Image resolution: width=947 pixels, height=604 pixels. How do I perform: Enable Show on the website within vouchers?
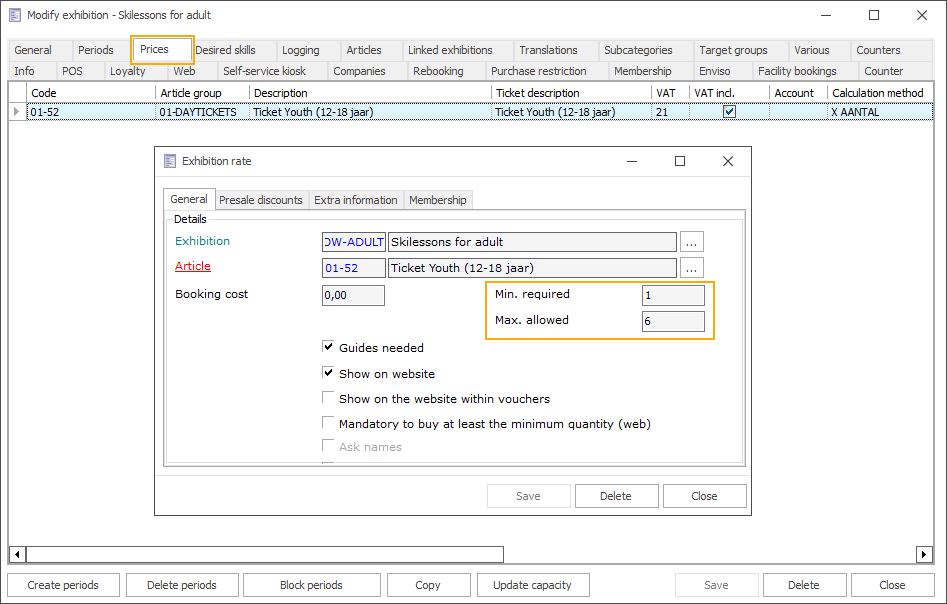pyautogui.click(x=328, y=398)
